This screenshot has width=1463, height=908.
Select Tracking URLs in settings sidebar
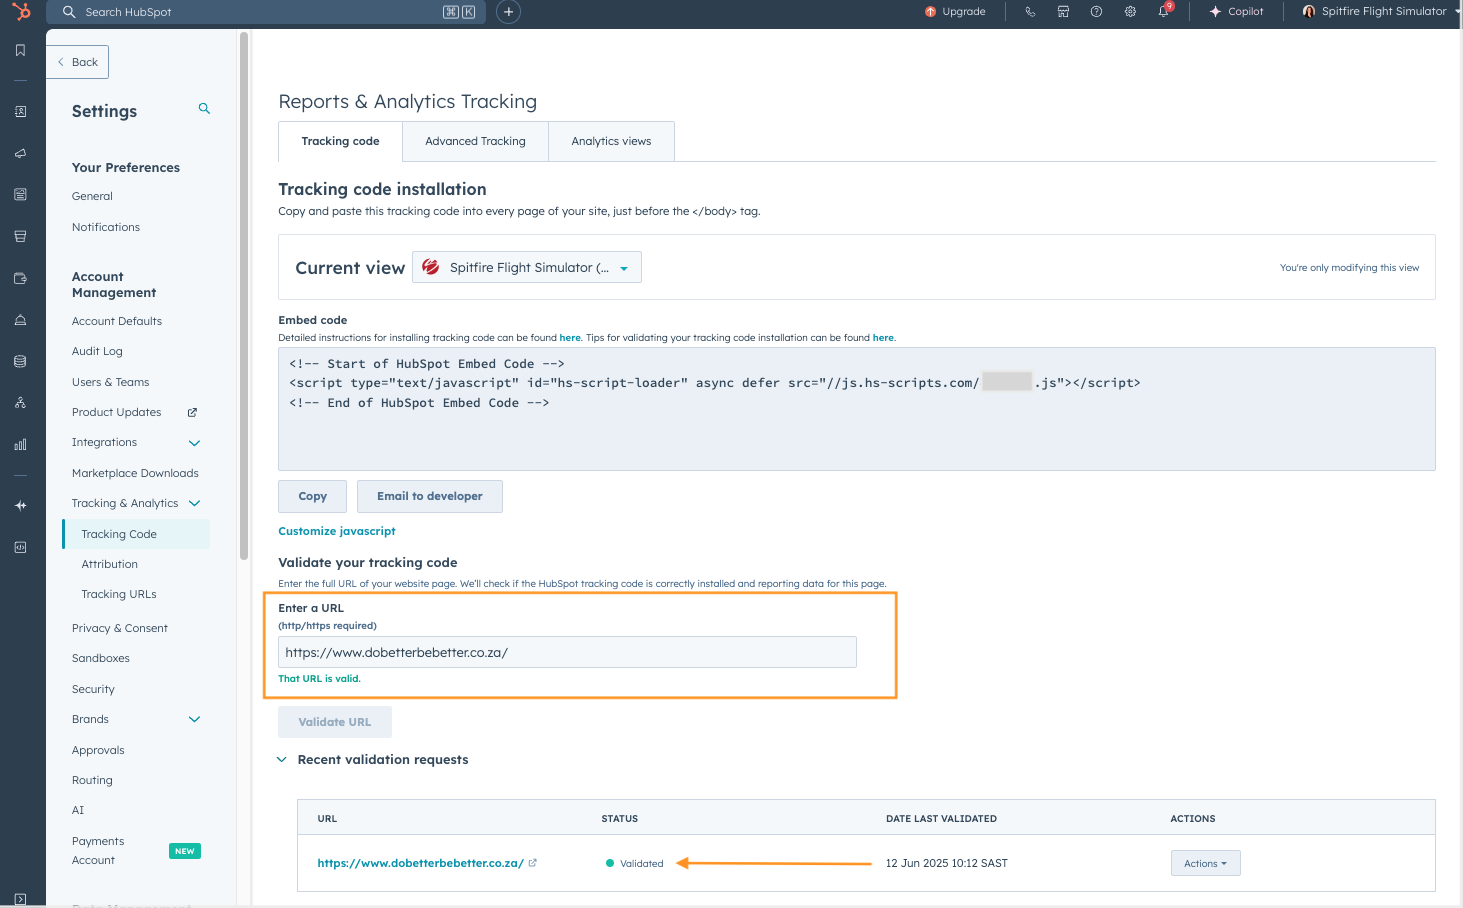pos(119,594)
